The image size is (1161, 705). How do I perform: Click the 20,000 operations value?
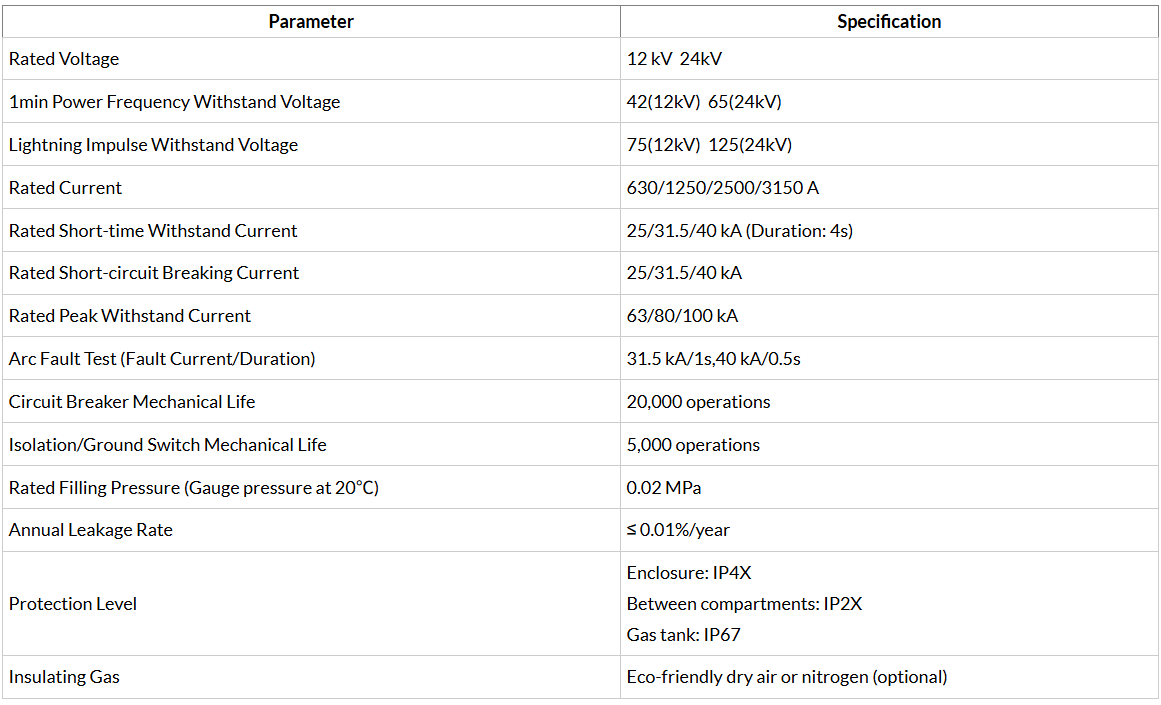(698, 402)
